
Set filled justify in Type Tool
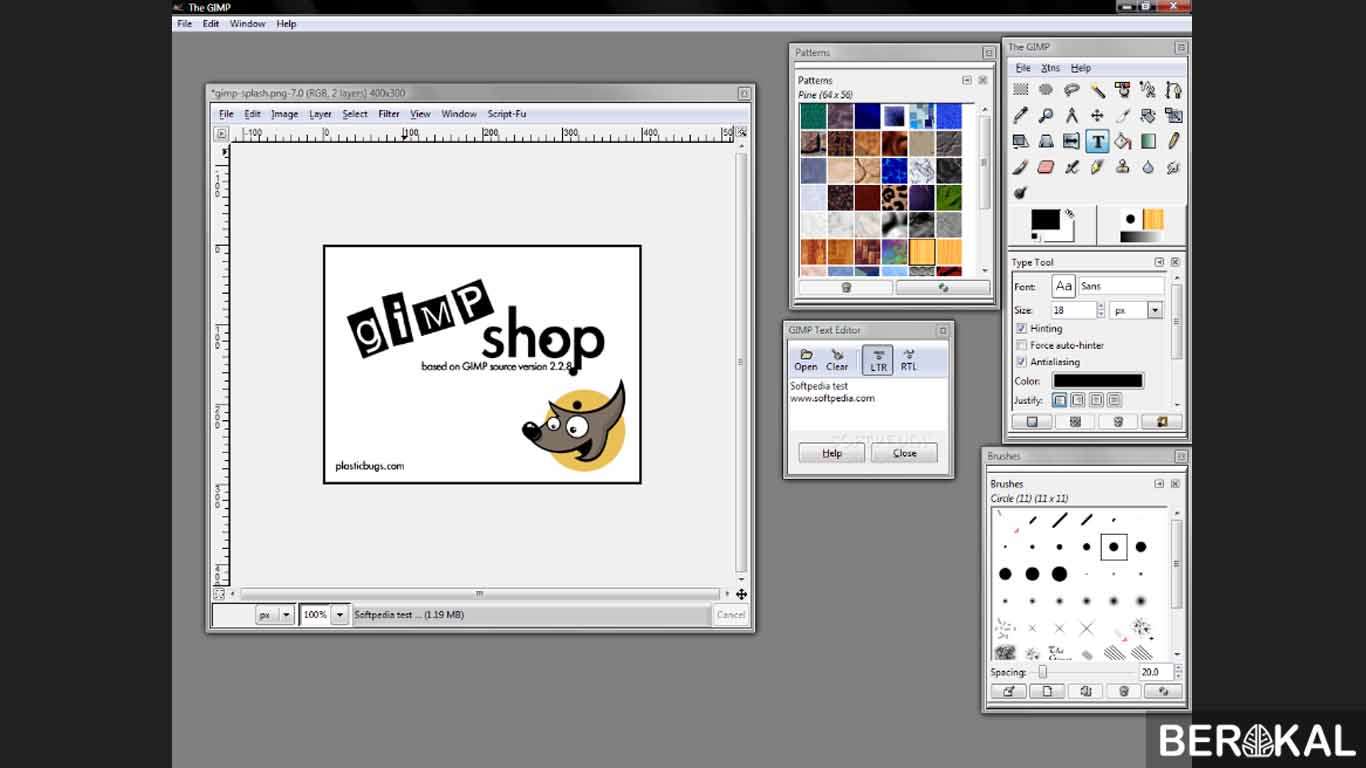1114,400
